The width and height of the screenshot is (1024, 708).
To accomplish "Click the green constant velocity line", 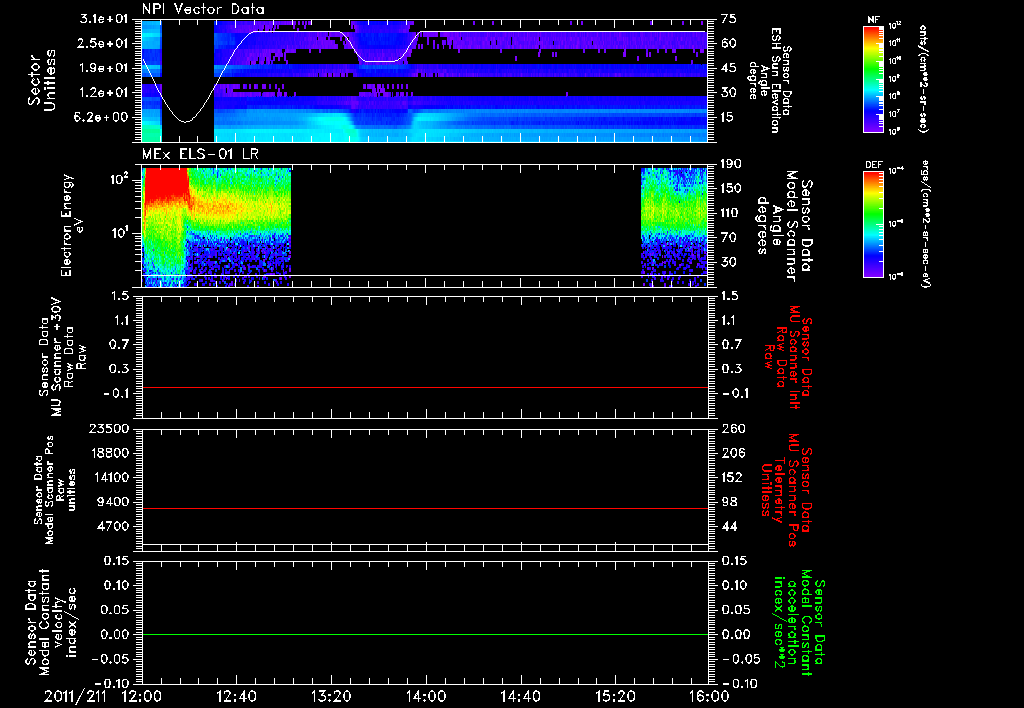I will (x=424, y=634).
